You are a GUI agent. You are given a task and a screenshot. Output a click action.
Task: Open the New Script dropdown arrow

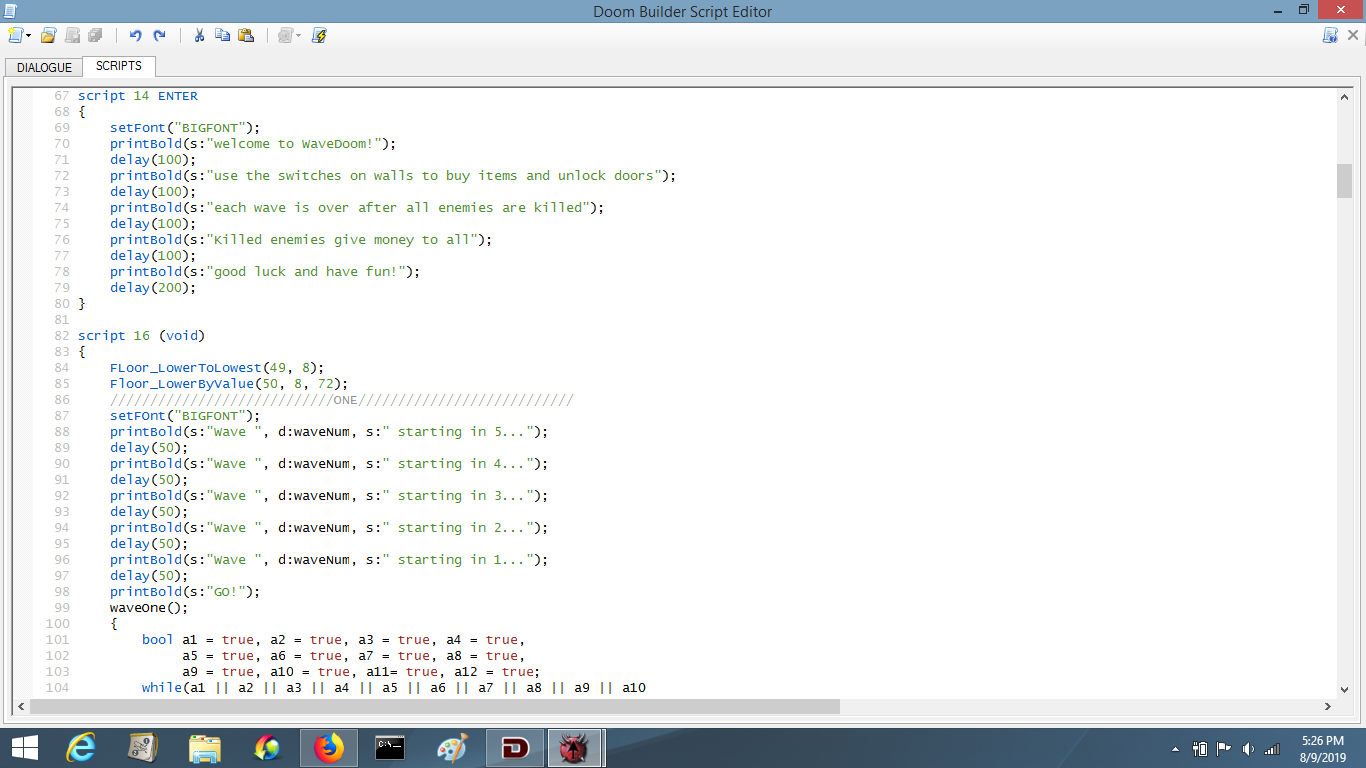[28, 35]
